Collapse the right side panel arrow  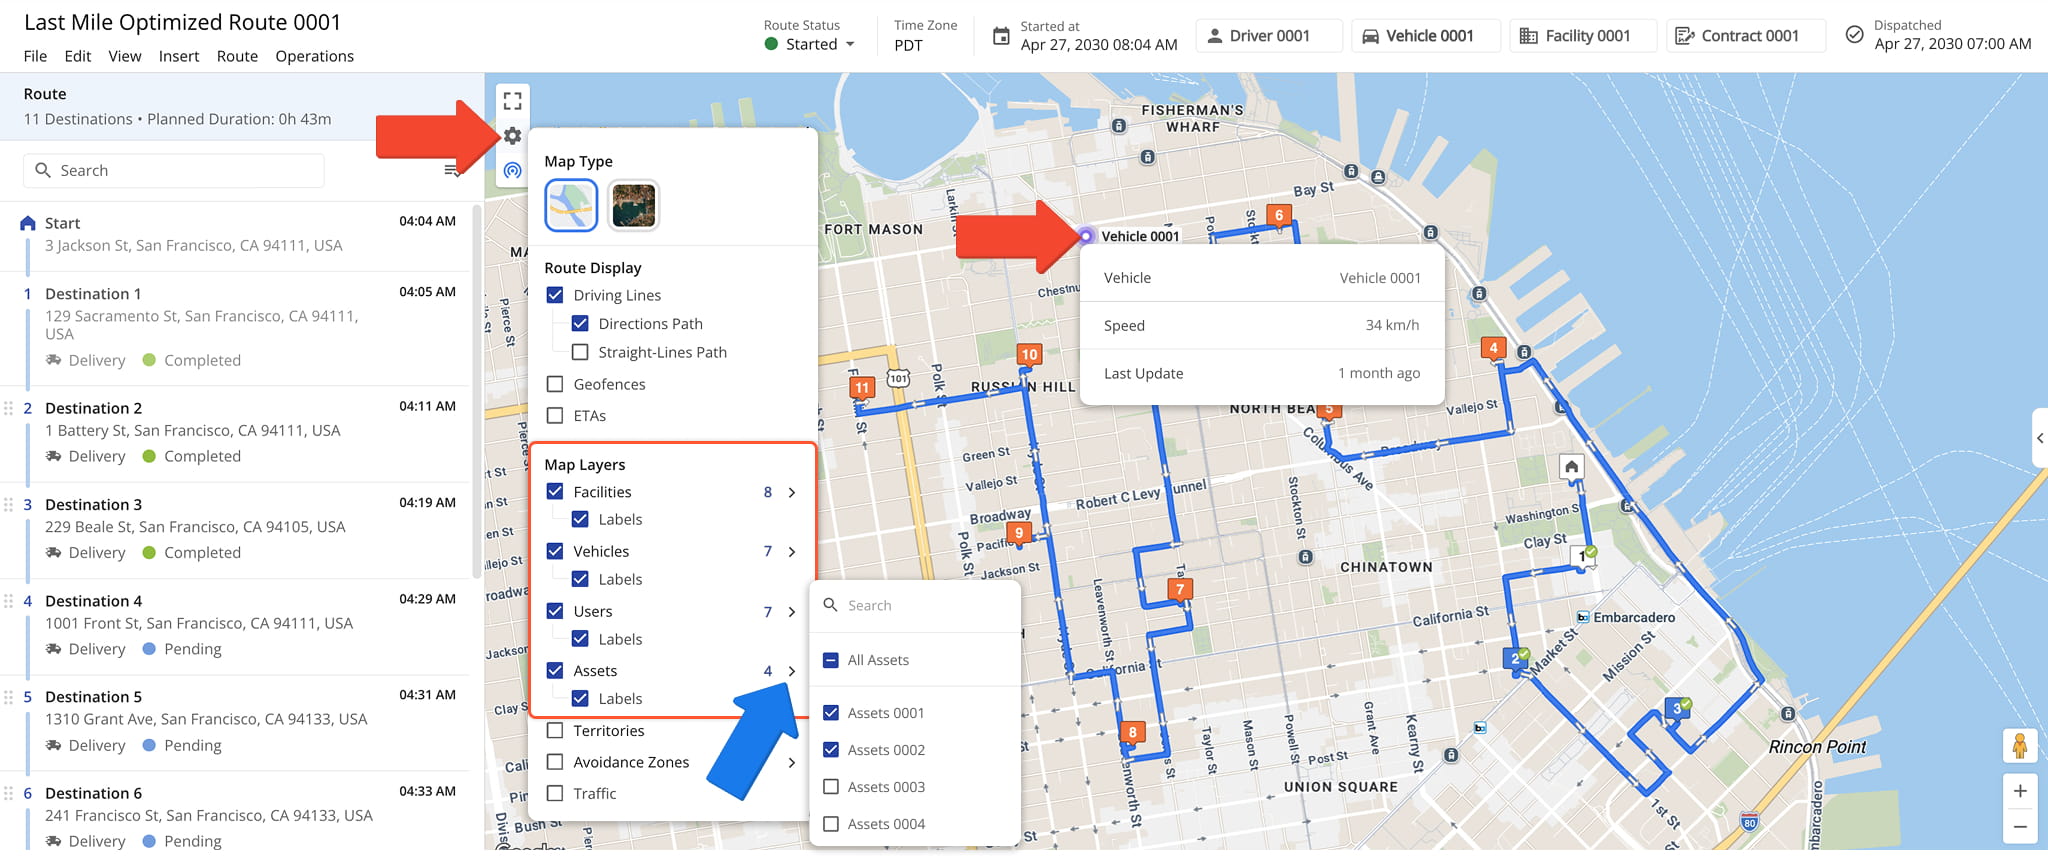[x=2039, y=438]
